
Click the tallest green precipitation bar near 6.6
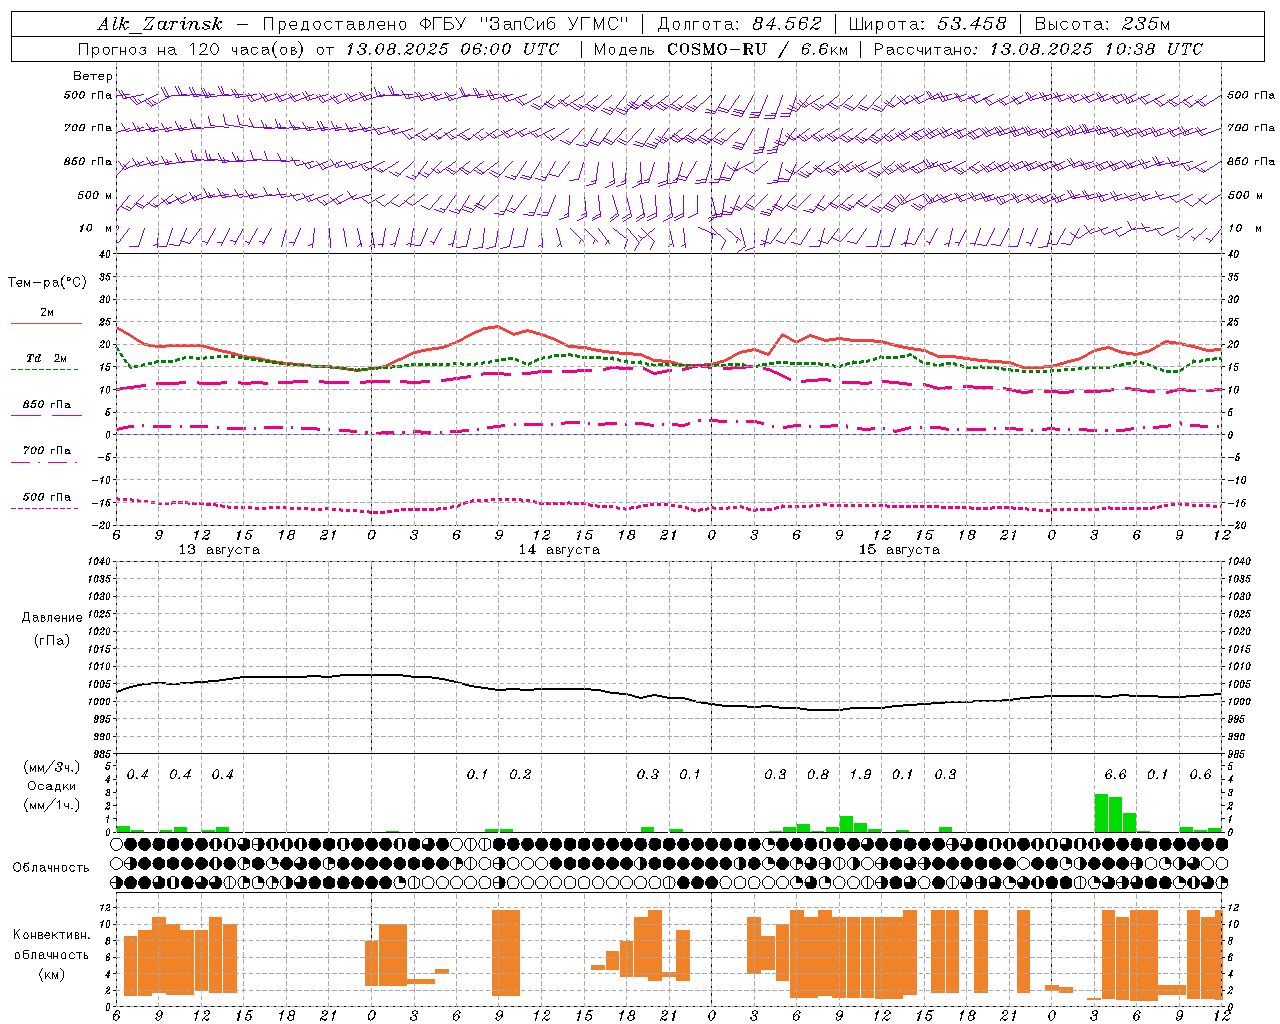coord(1101,813)
